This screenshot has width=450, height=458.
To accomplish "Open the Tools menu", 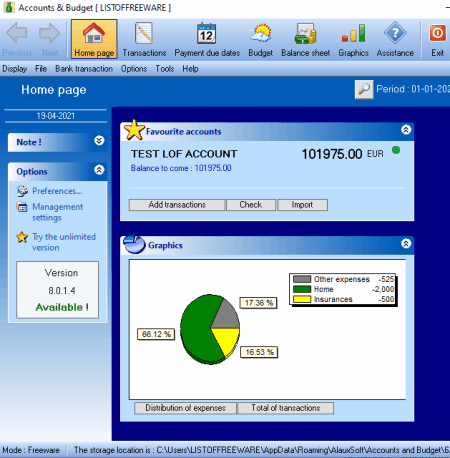I will tap(165, 69).
